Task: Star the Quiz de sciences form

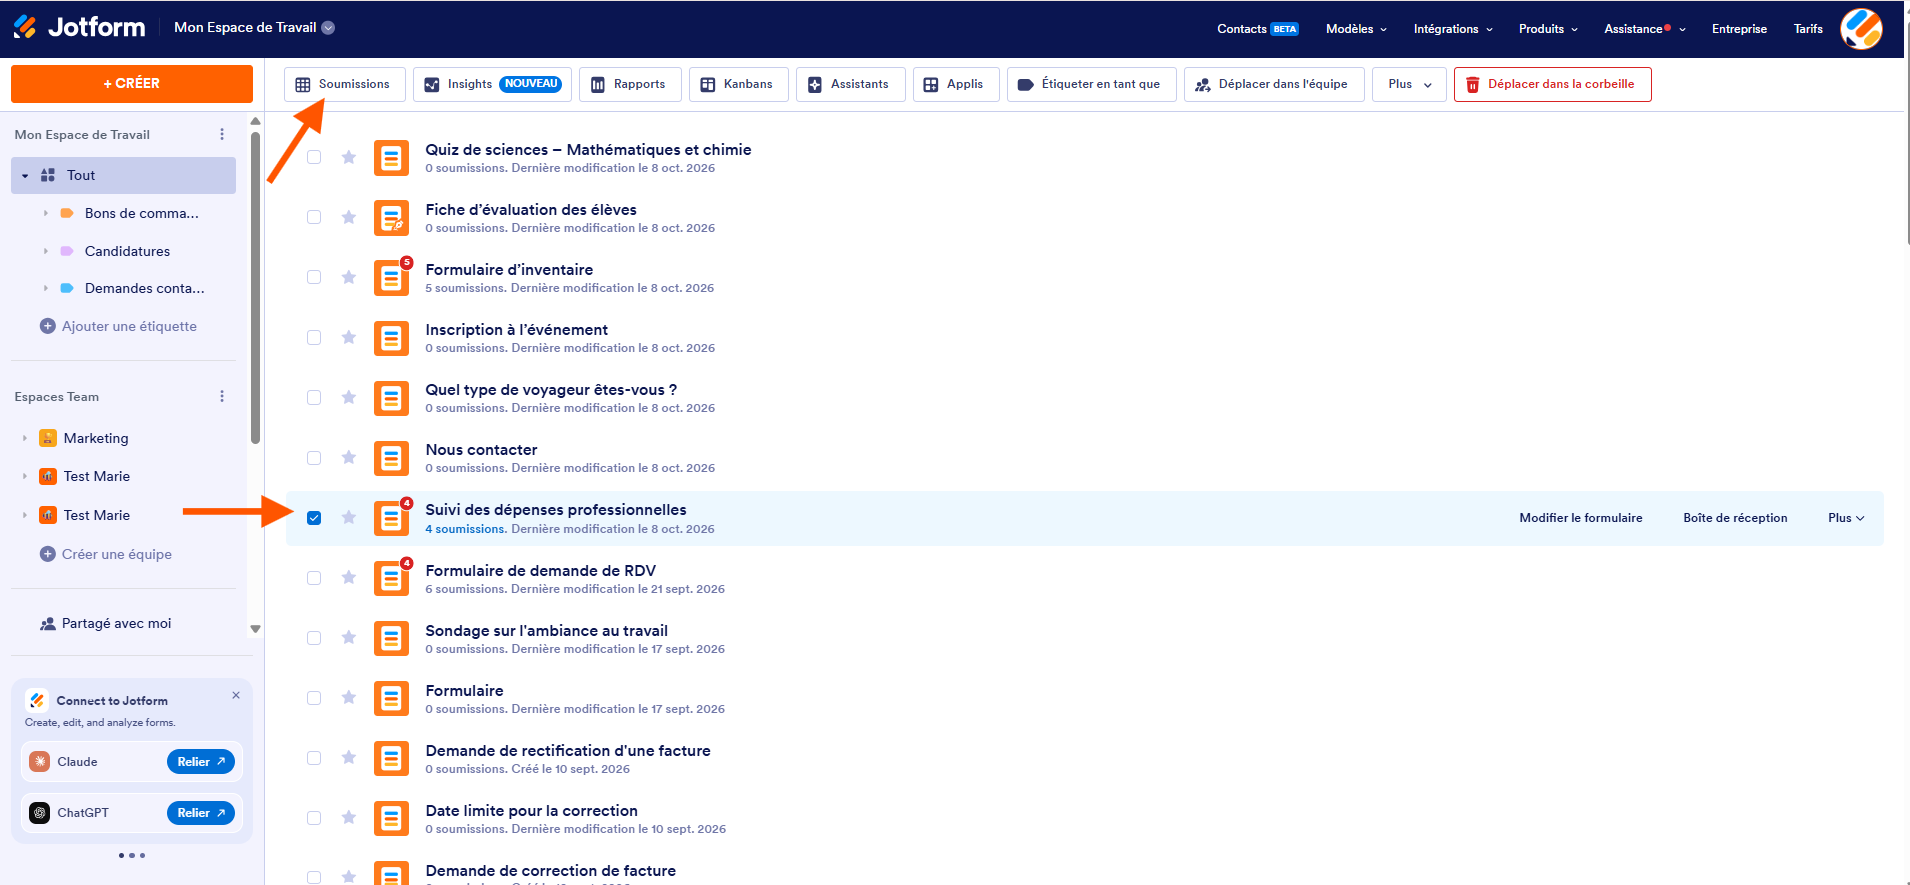Action: click(348, 157)
